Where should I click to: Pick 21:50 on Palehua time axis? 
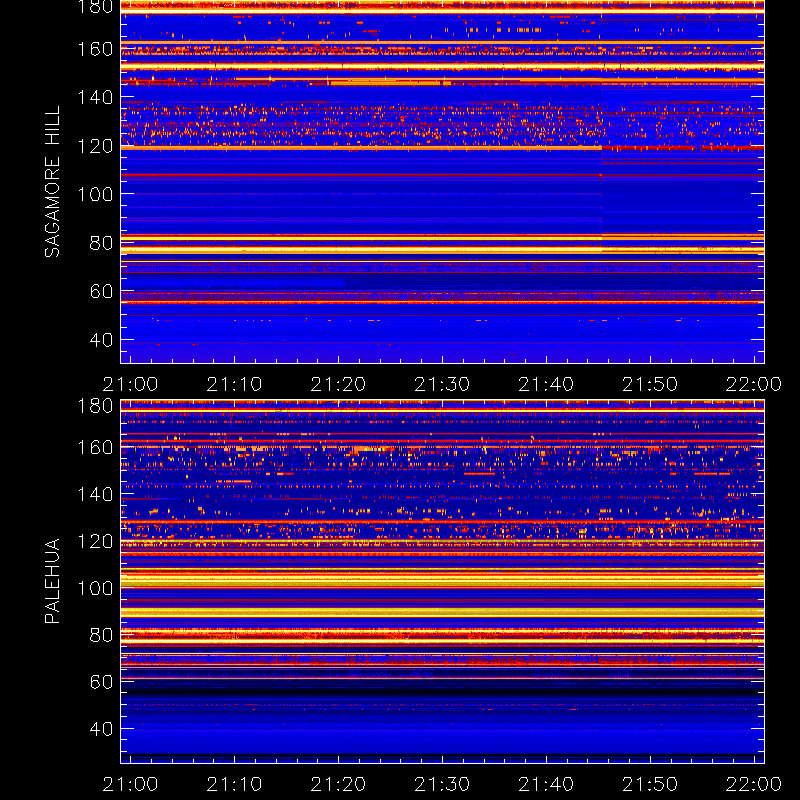coord(650,784)
